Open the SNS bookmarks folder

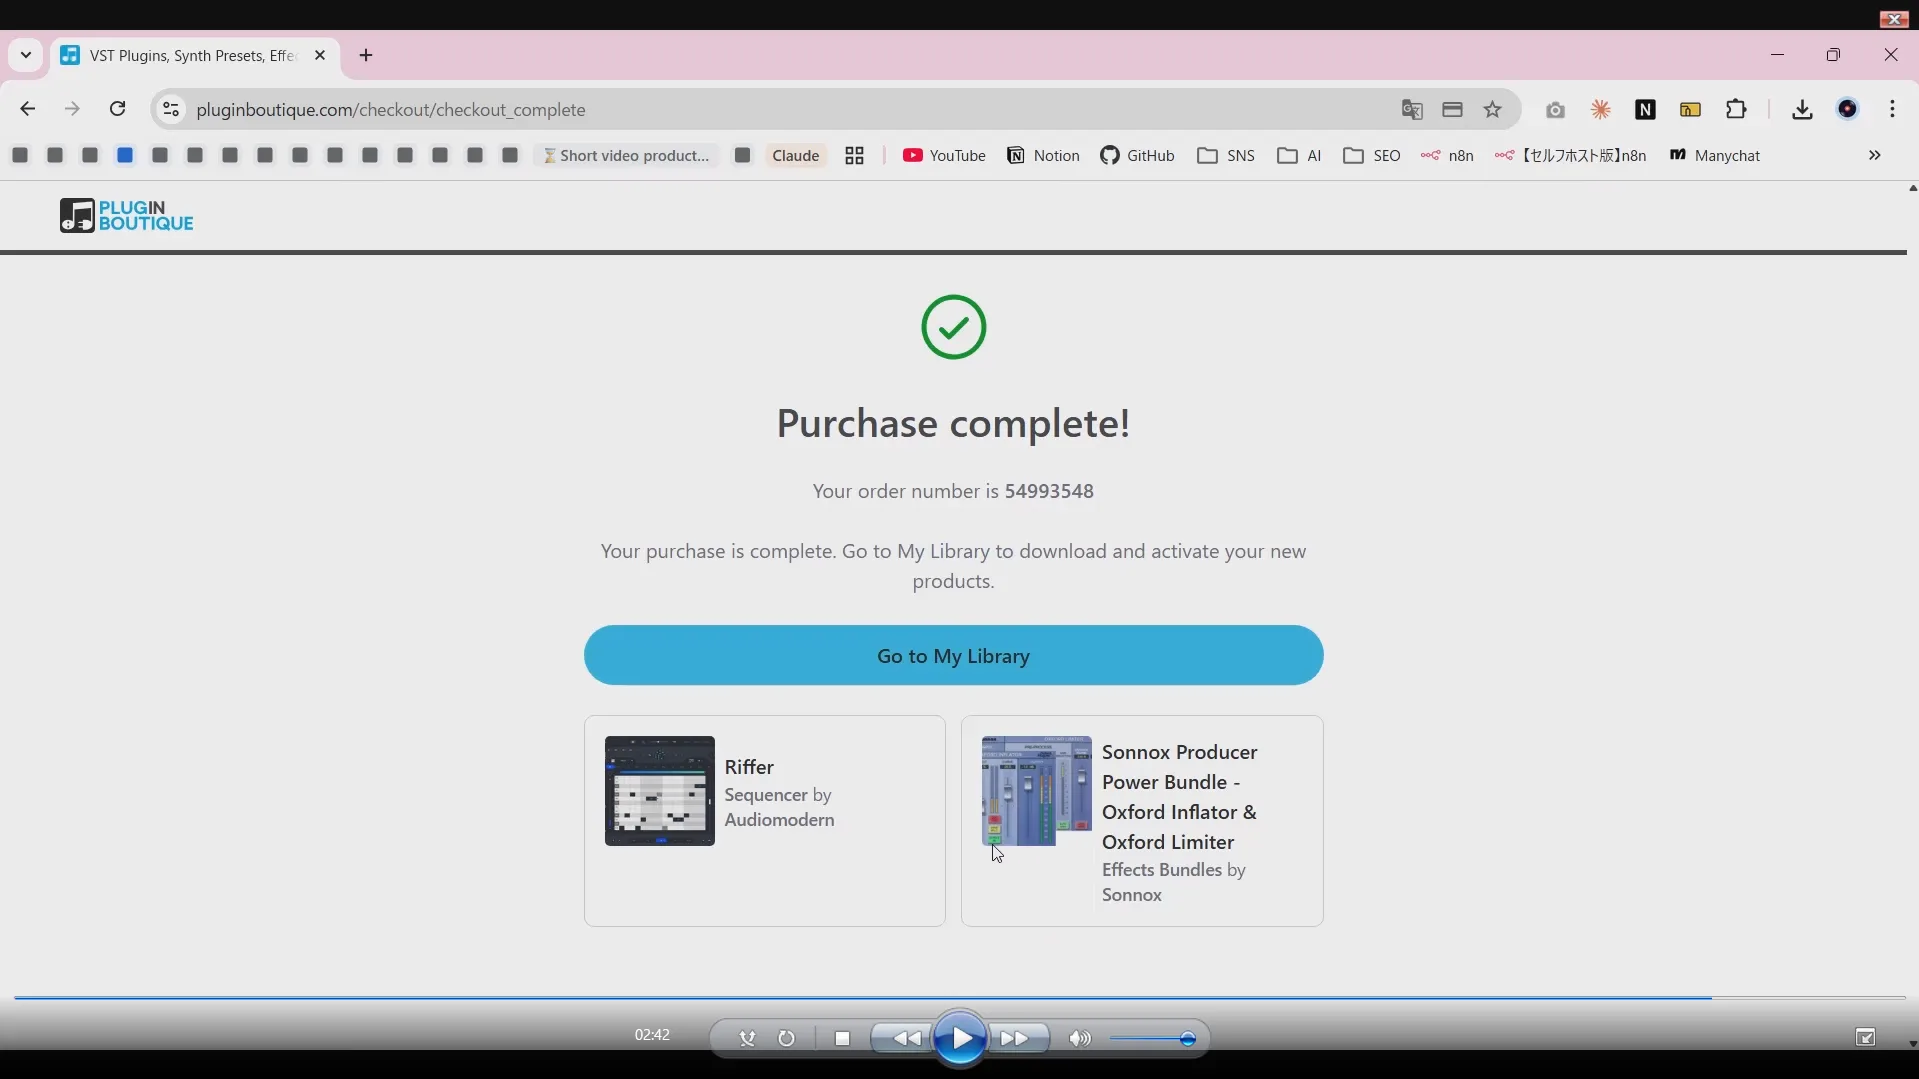(1226, 156)
